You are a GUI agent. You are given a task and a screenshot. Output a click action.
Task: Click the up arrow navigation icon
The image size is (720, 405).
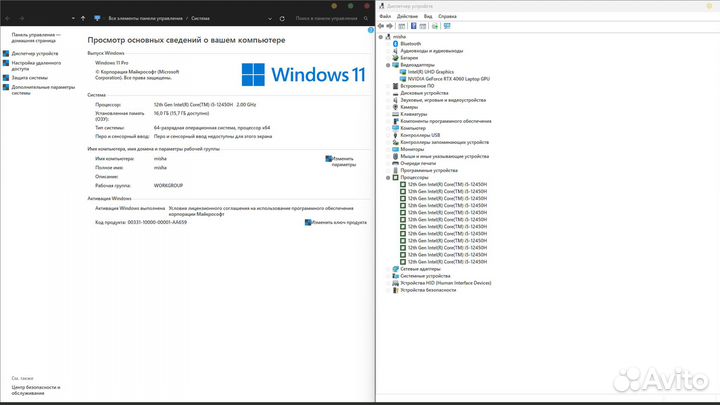81,18
